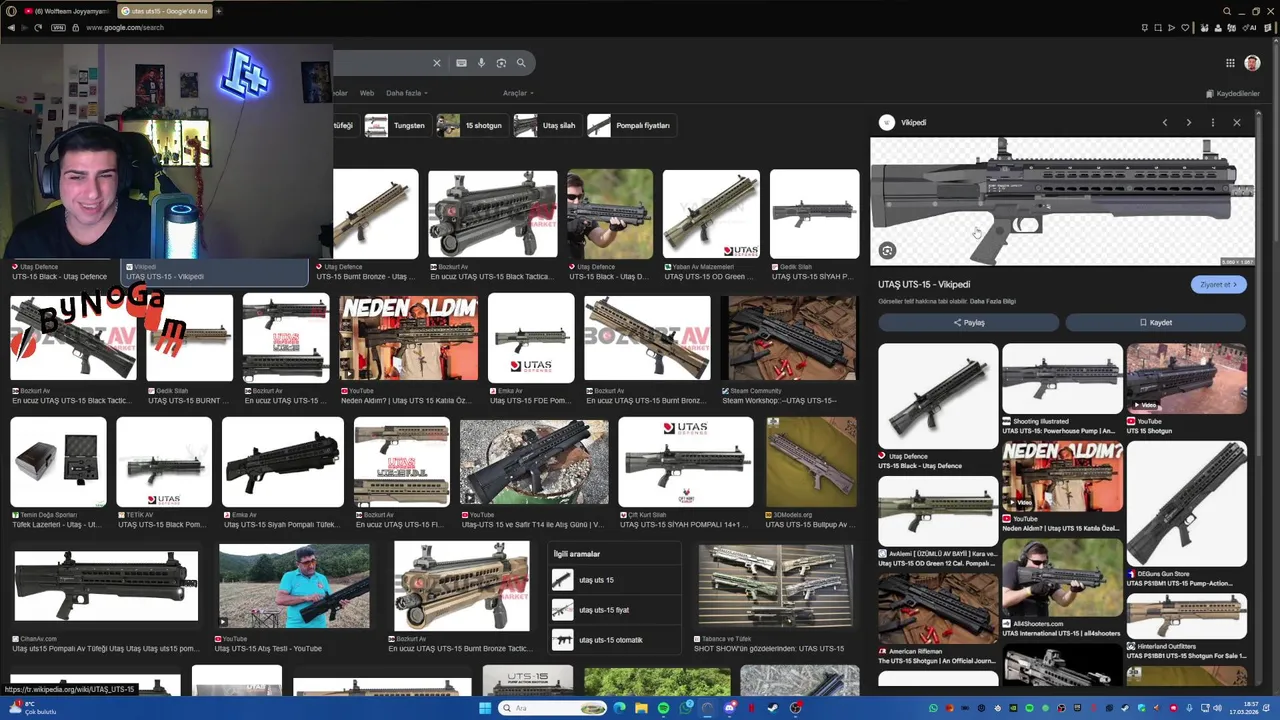Click 'Daha Fazla Bilgi' copyright link

(x=993, y=301)
